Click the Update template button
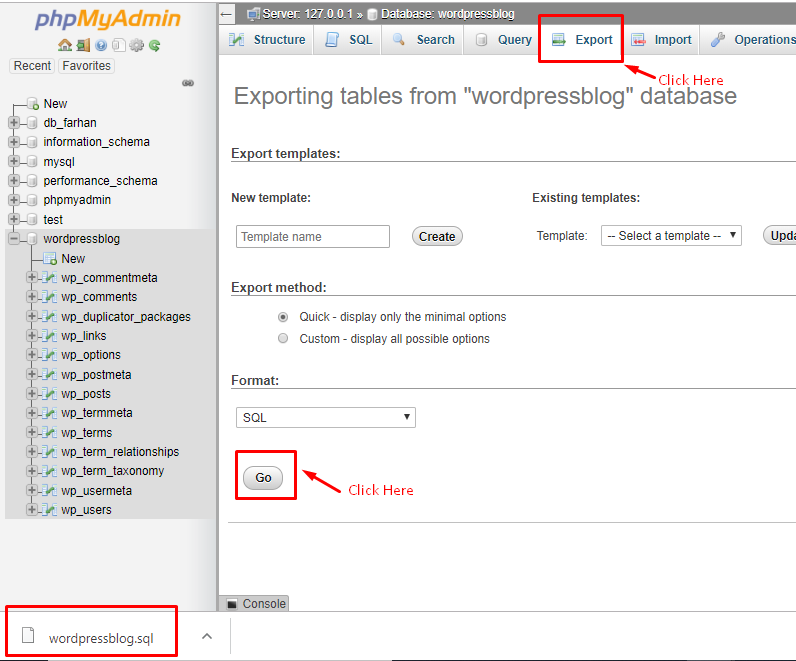 (x=780, y=235)
